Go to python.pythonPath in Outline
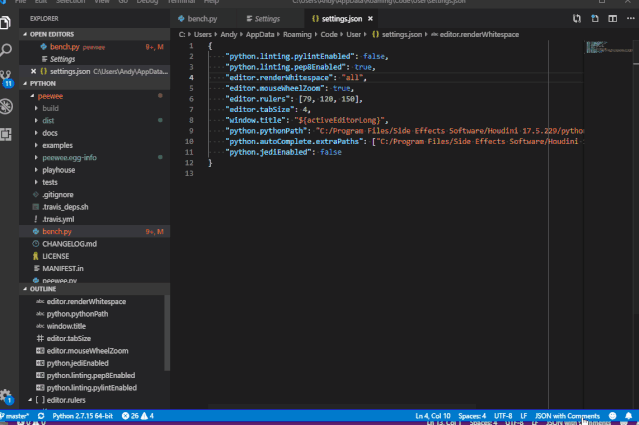 pyautogui.click(x=77, y=314)
